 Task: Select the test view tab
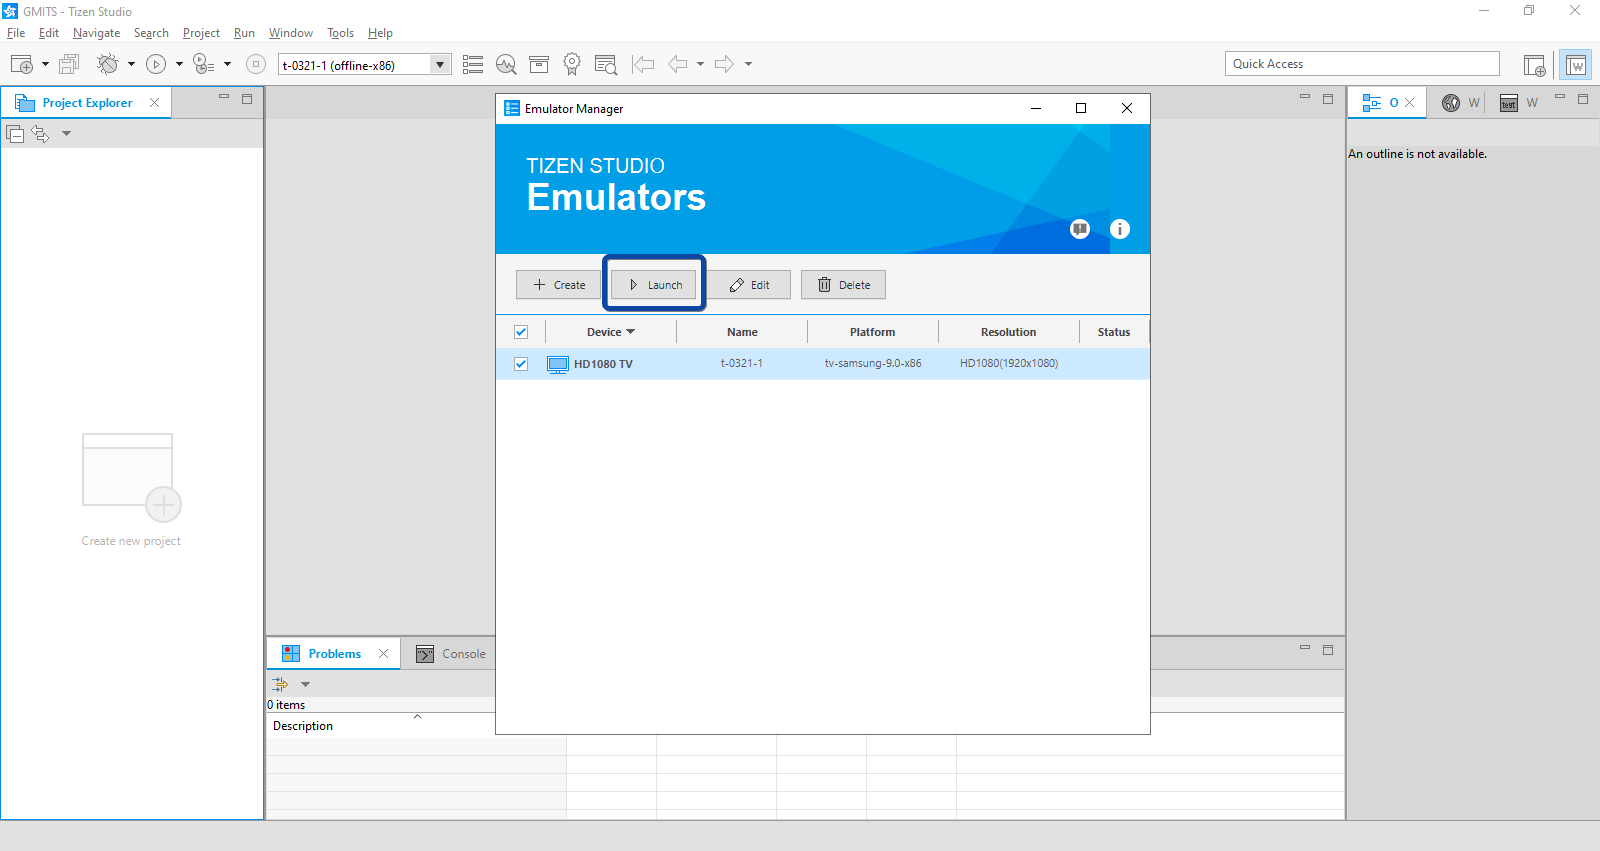(x=1519, y=103)
